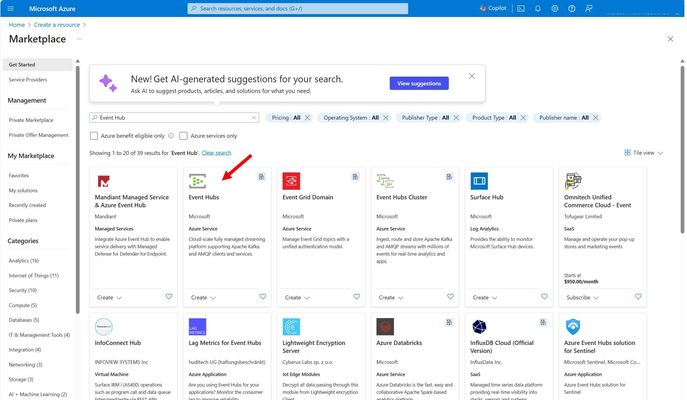Click the Event Hub marketplace search field
This screenshot has height=400, width=687.
coord(174,118)
